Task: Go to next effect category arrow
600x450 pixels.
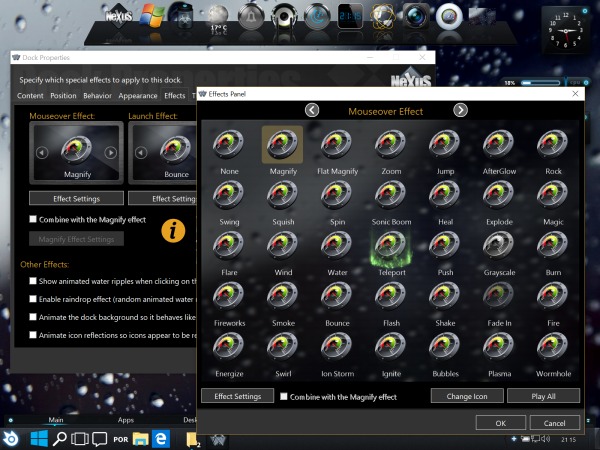Action: (460, 110)
